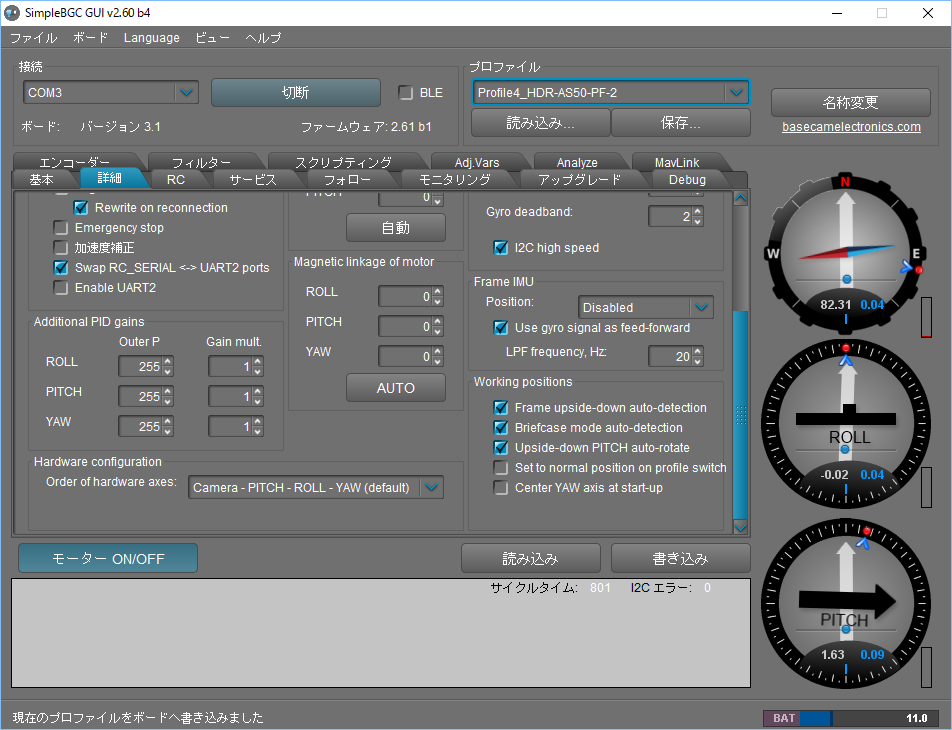This screenshot has width=952, height=730.
Task: Enable UART2 checkbox
Action: (x=61, y=288)
